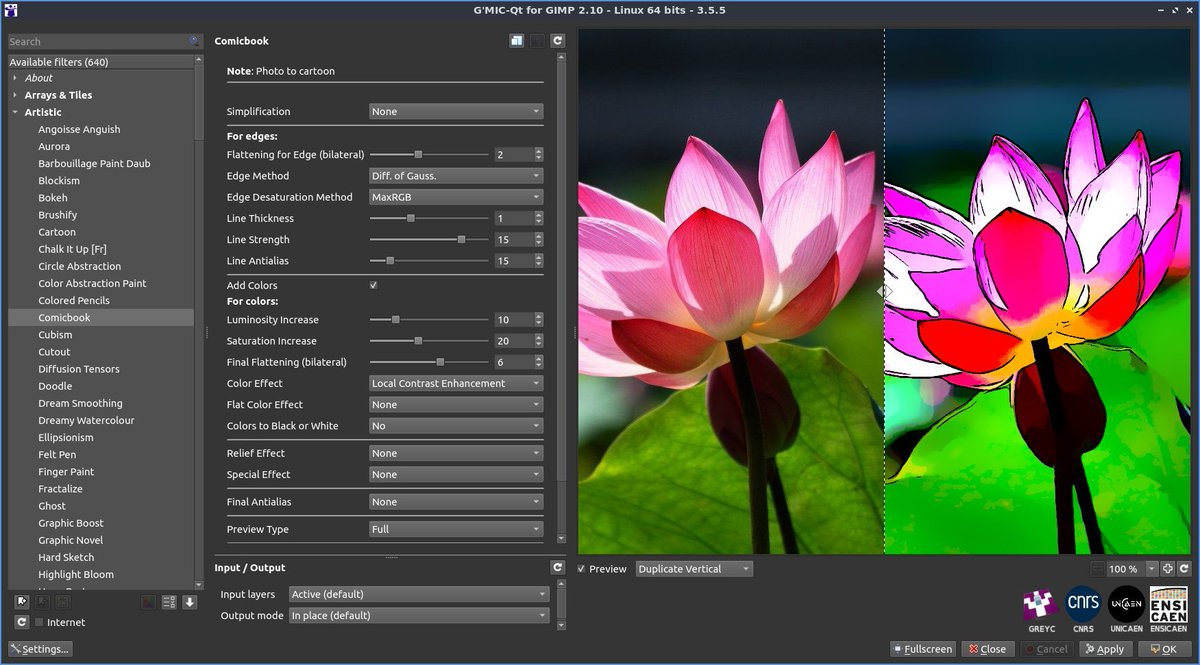Toggle the Add Colors checkbox
The image size is (1200, 665).
(373, 285)
